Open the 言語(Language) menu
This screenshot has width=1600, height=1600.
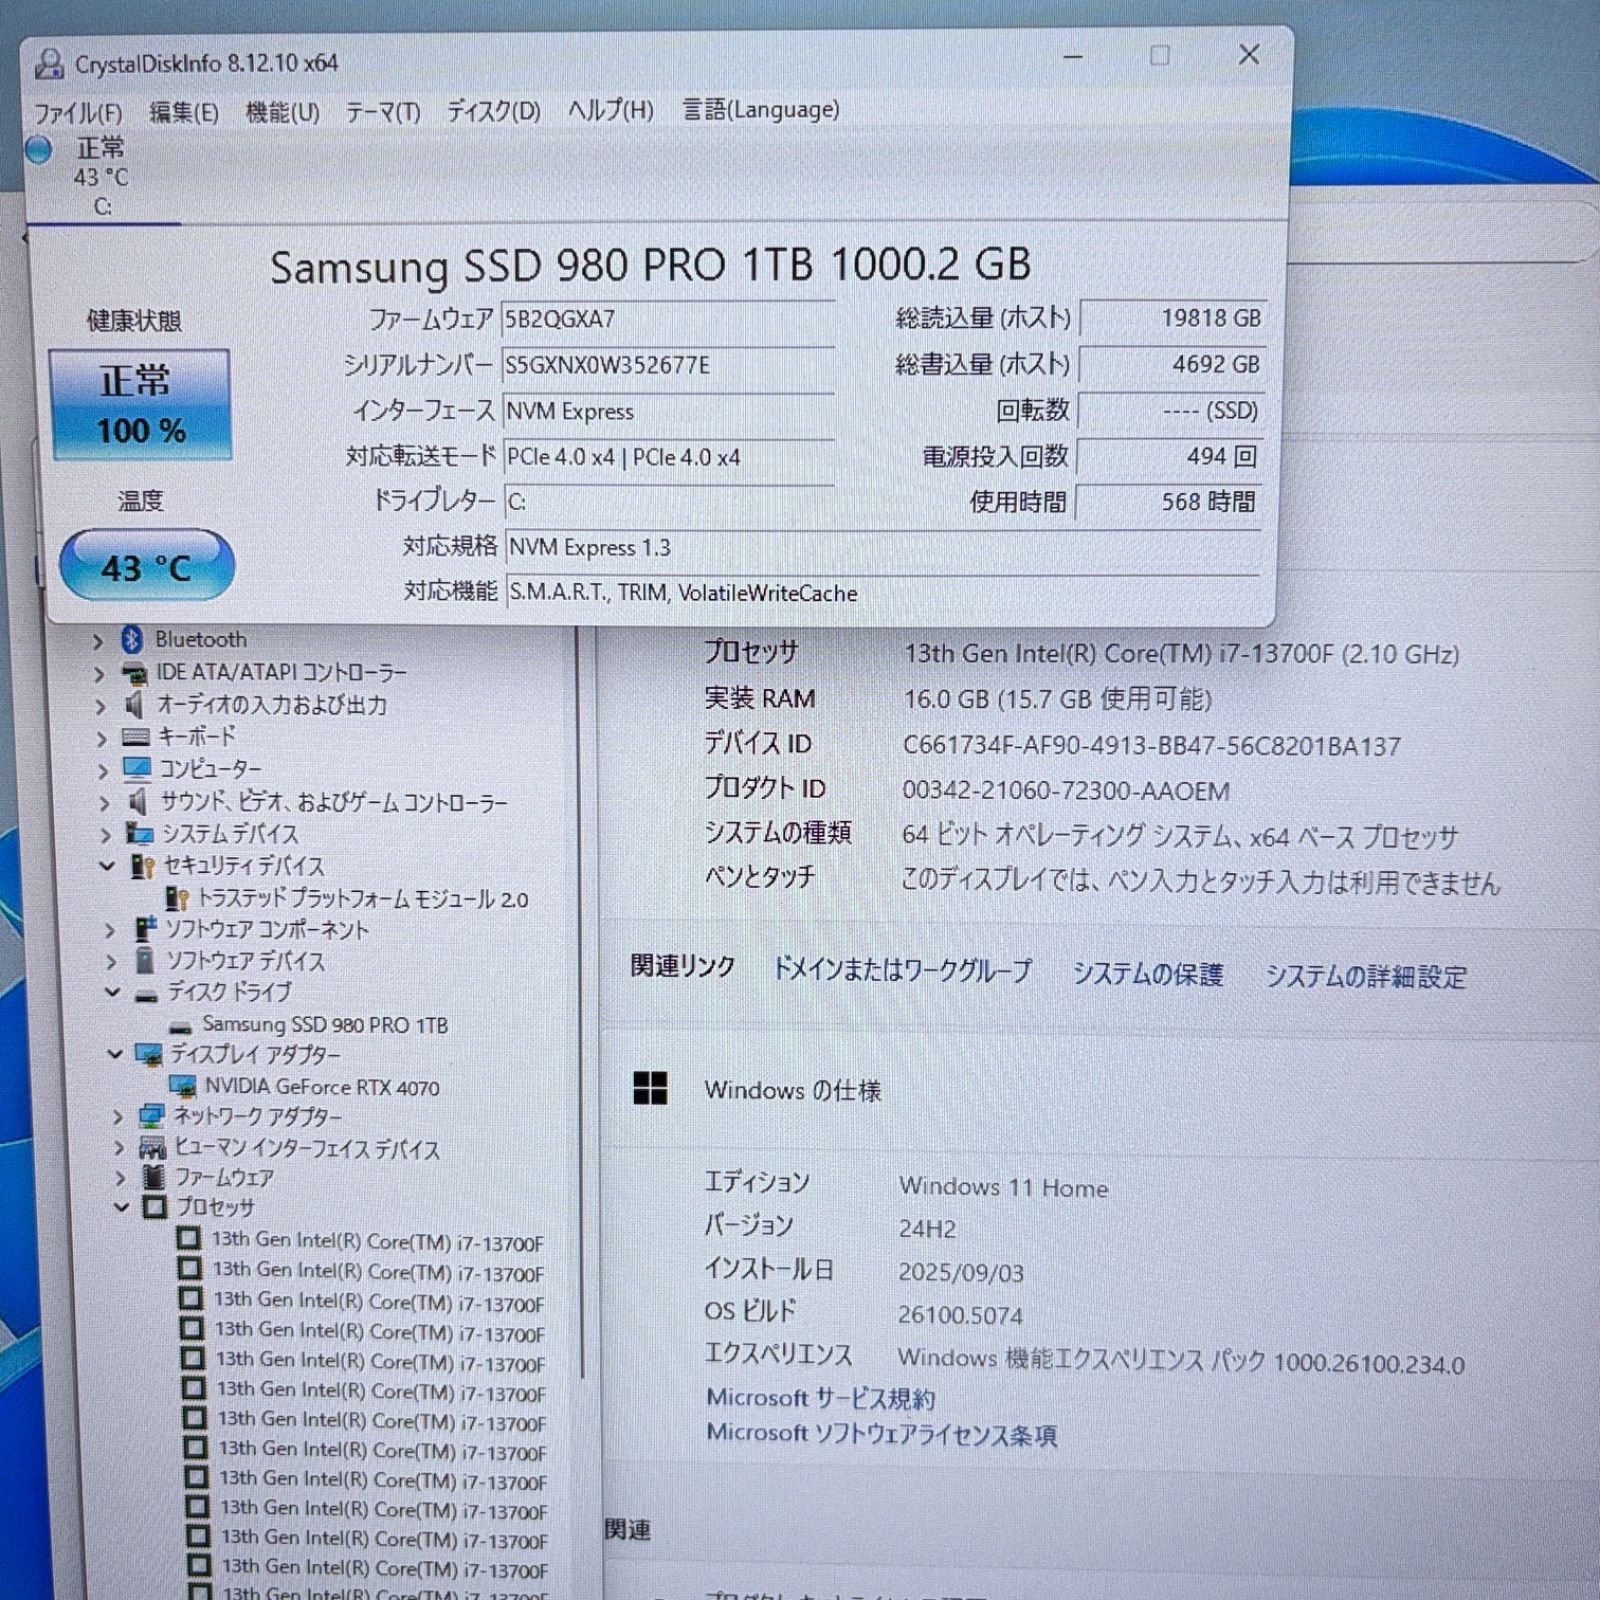pyautogui.click(x=761, y=109)
